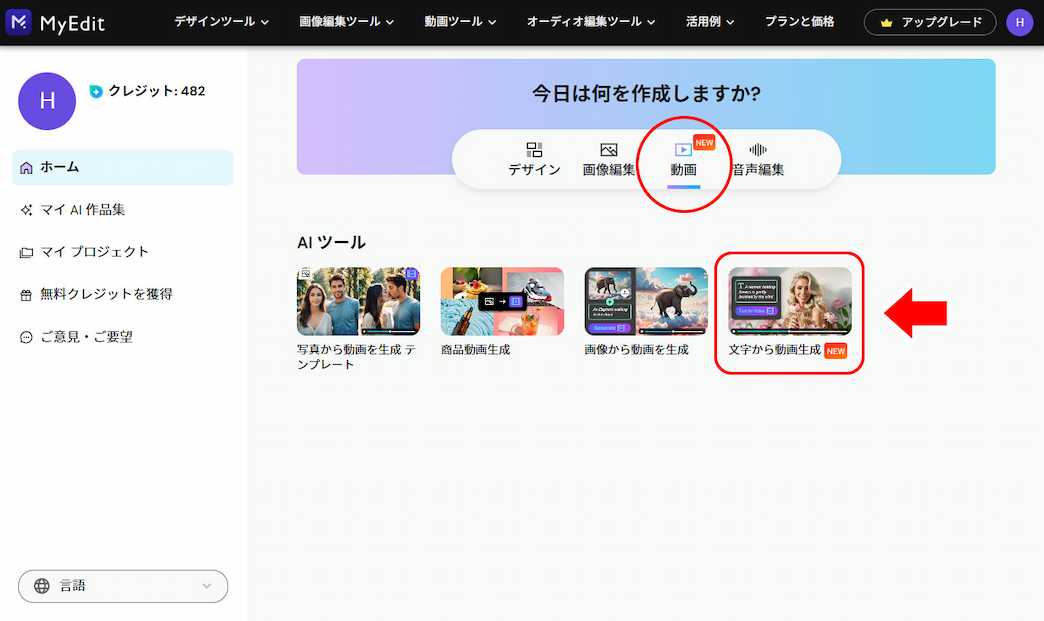Open マイ プロジェクト
Screen dimensions: 1044x621
(x=94, y=252)
